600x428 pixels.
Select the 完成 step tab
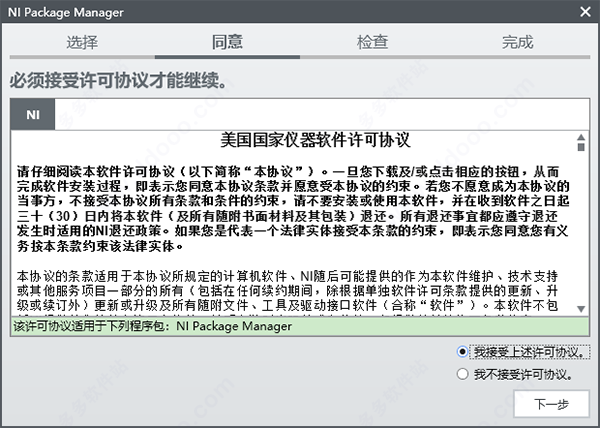click(517, 42)
